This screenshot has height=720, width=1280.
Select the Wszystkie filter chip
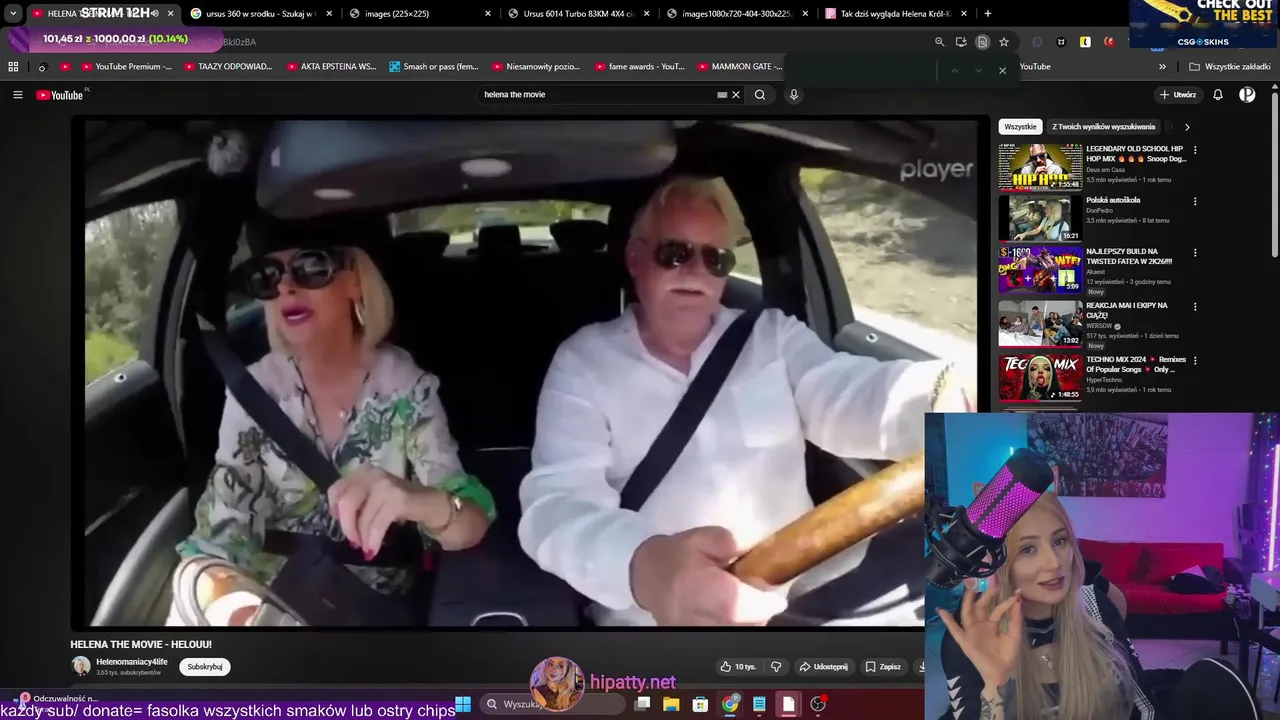(1020, 127)
